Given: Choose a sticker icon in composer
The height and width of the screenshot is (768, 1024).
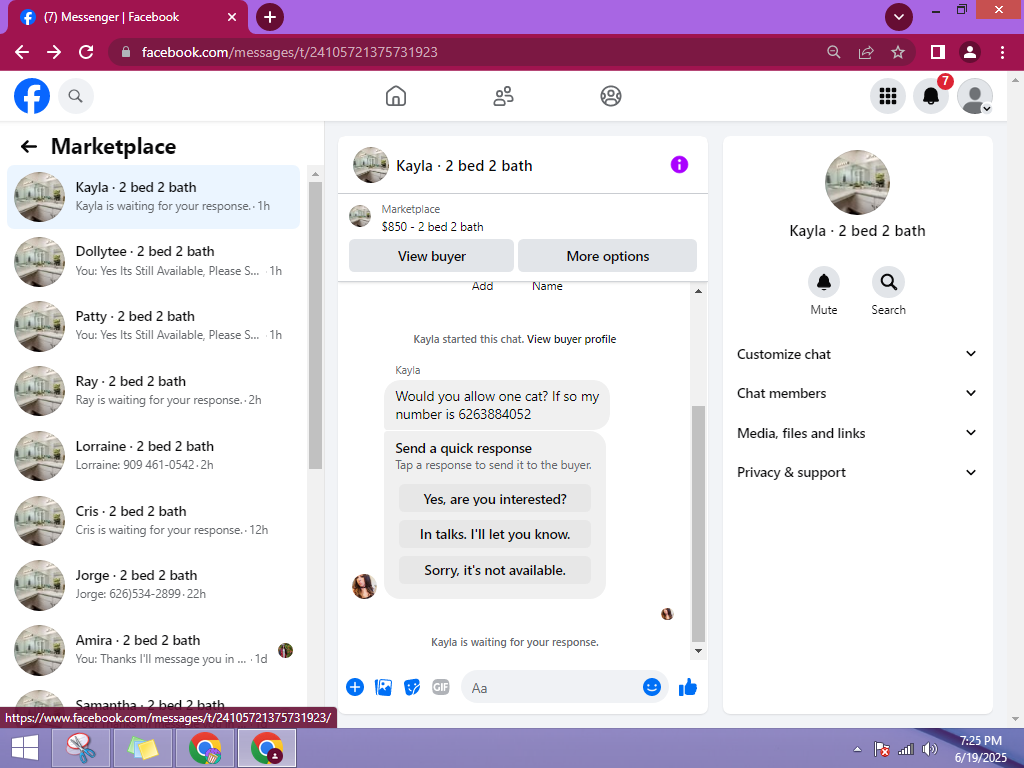Looking at the screenshot, I should 412,687.
